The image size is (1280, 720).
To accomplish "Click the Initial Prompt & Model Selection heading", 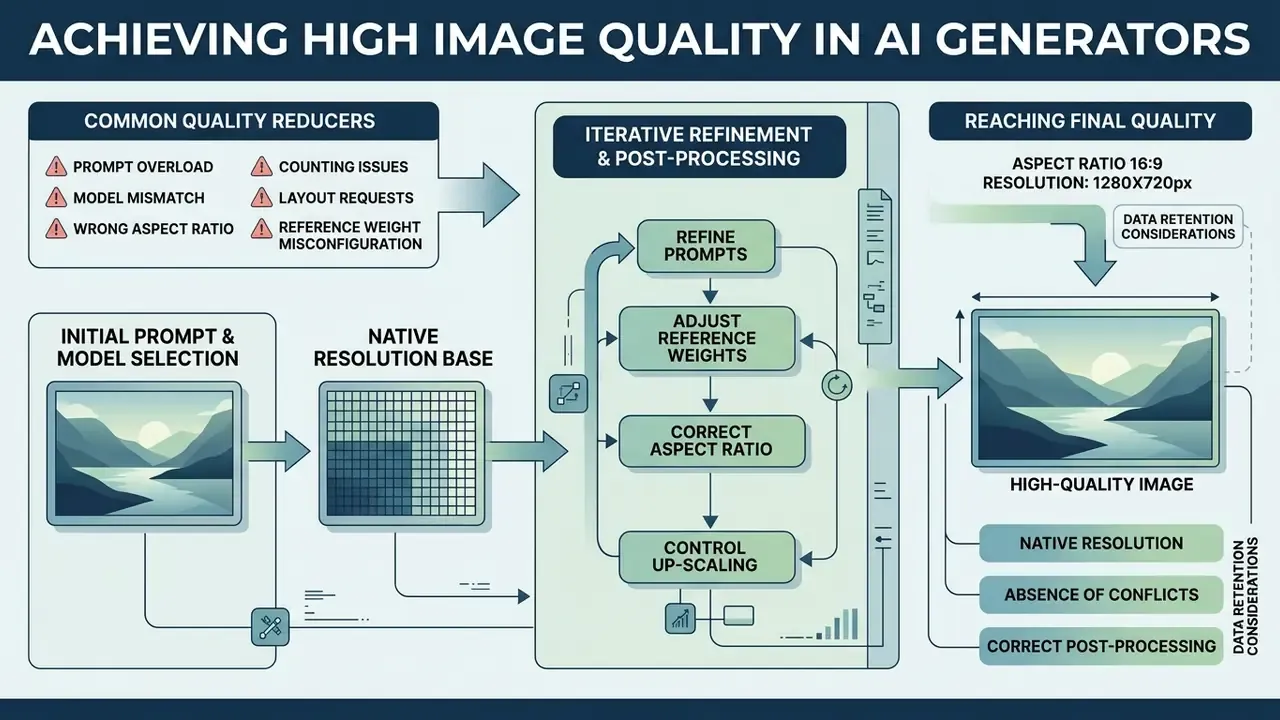I will (x=147, y=347).
